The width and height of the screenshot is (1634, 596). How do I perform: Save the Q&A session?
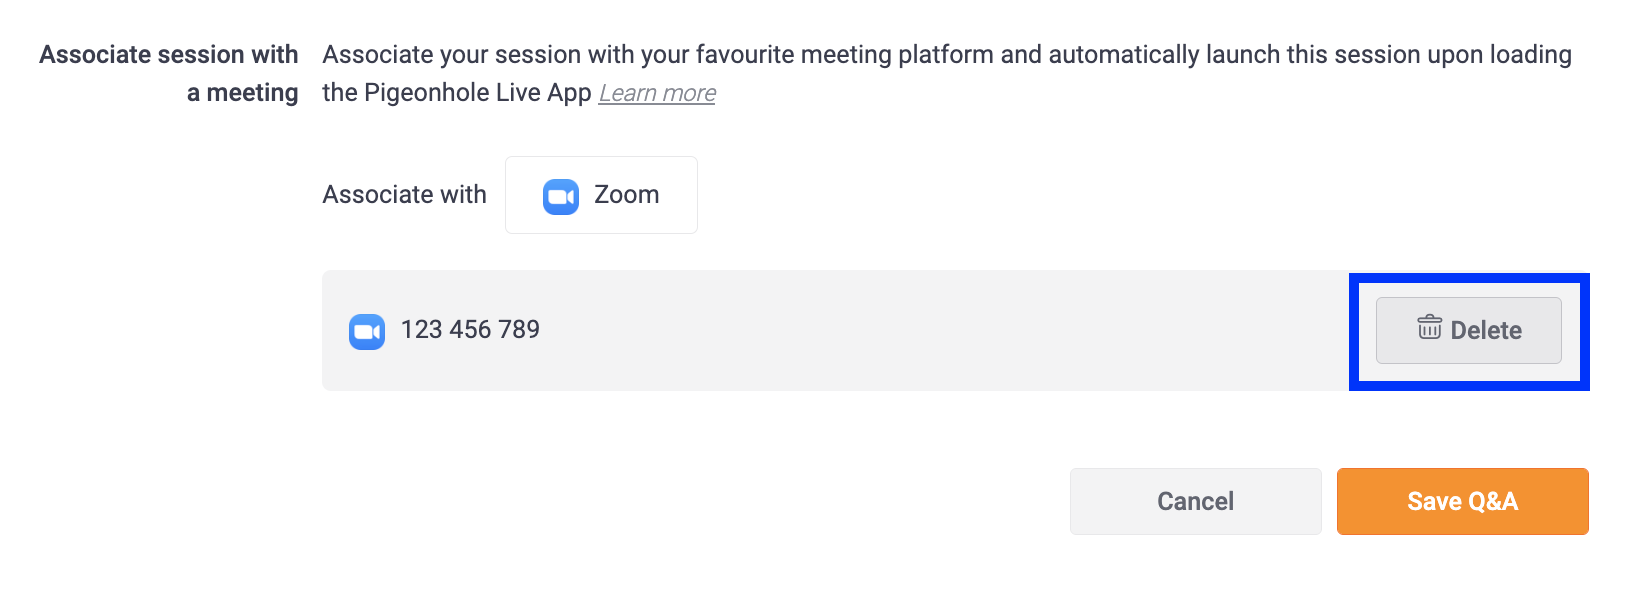1463,501
